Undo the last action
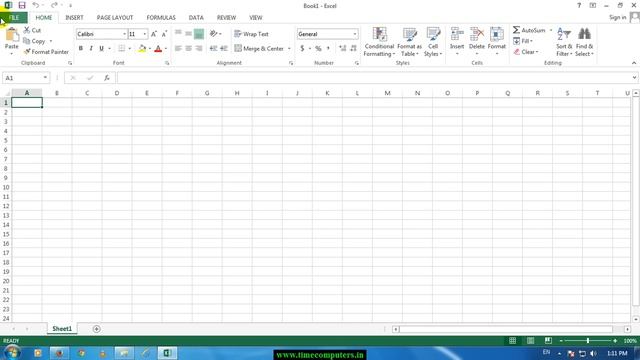 click(x=36, y=6)
